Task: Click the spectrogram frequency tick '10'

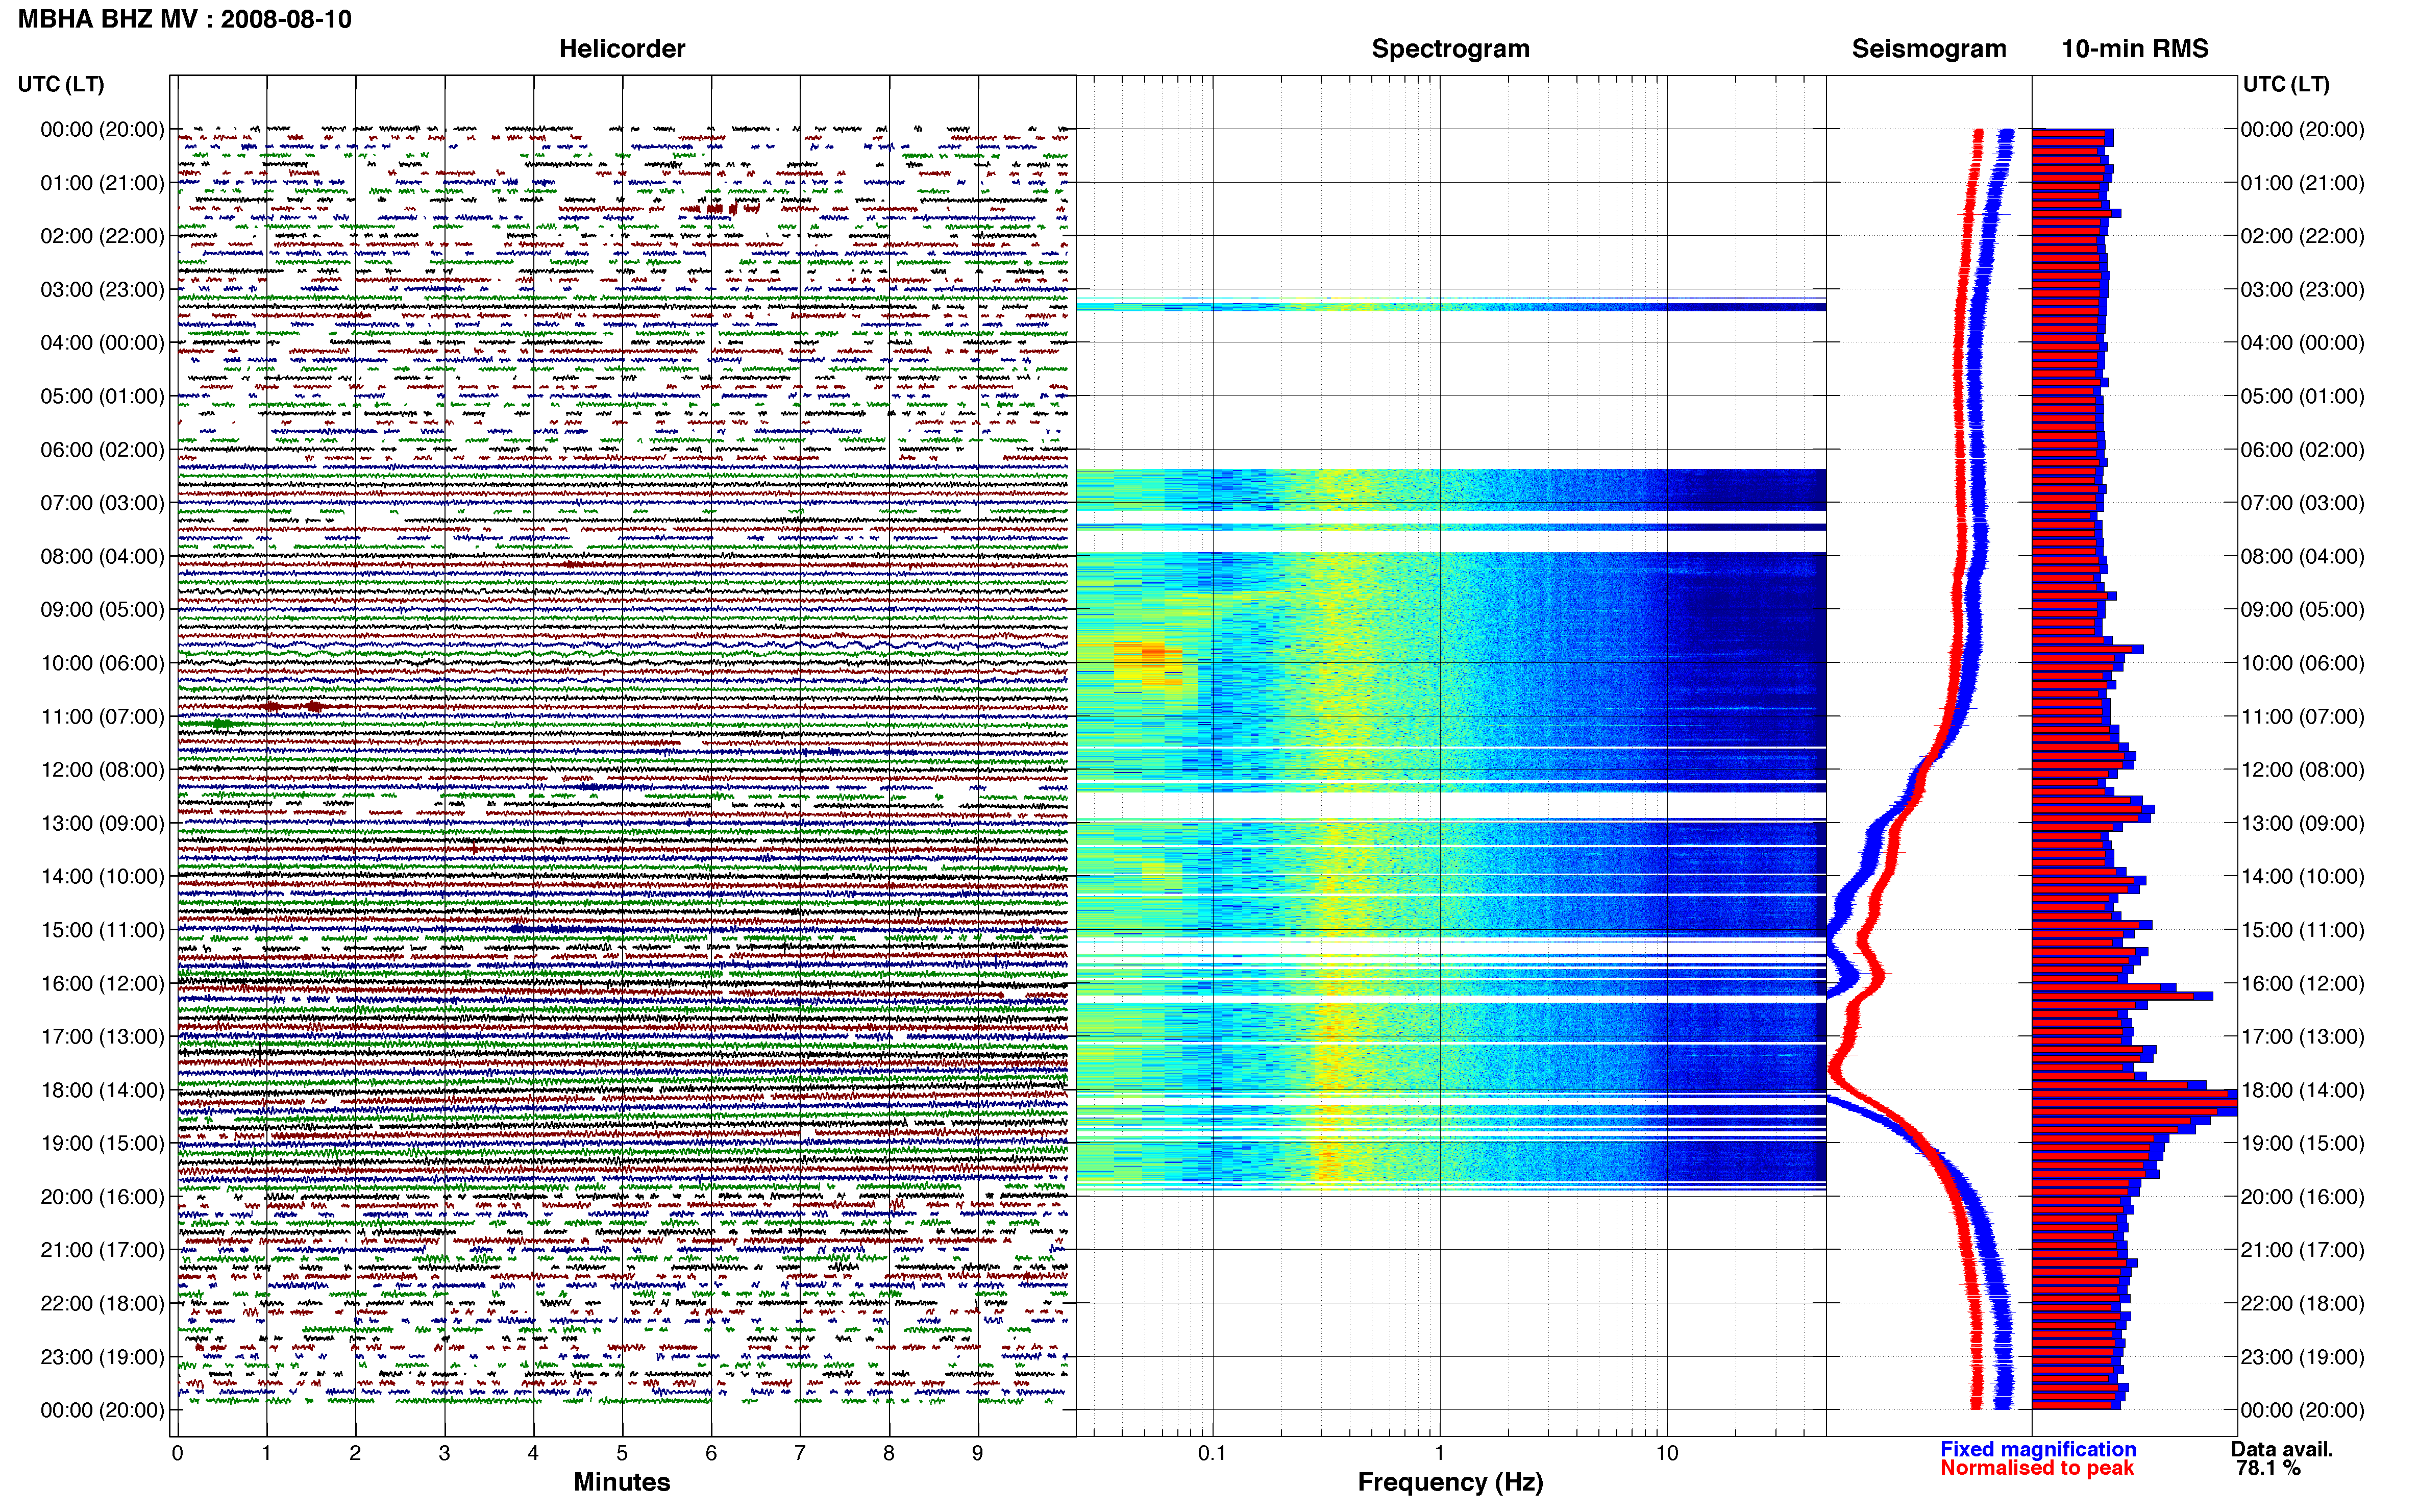Action: point(1666,1453)
